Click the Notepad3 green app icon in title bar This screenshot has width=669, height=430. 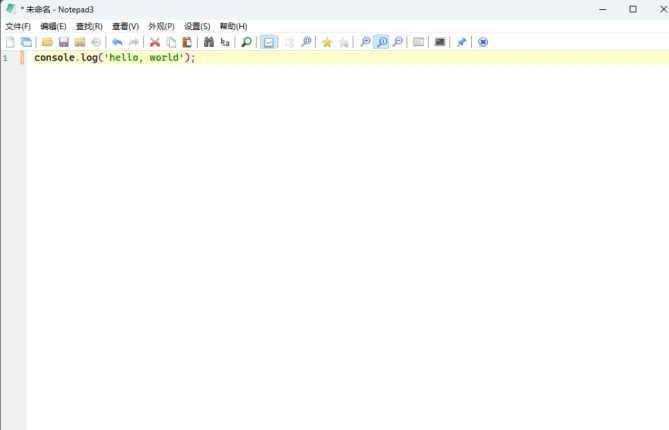click(11, 9)
